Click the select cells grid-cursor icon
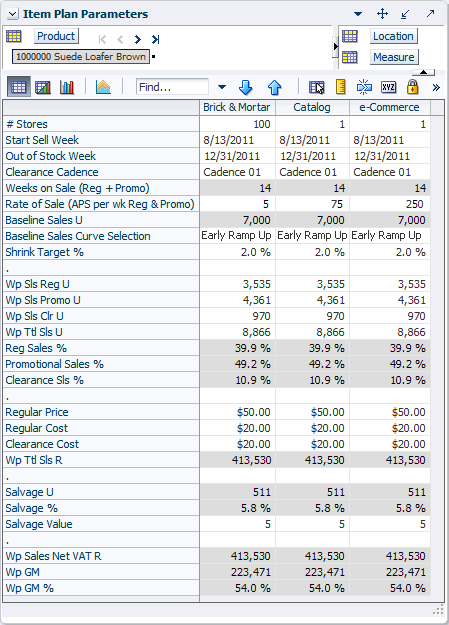Screen dimensions: 449x625 (x=317, y=87)
